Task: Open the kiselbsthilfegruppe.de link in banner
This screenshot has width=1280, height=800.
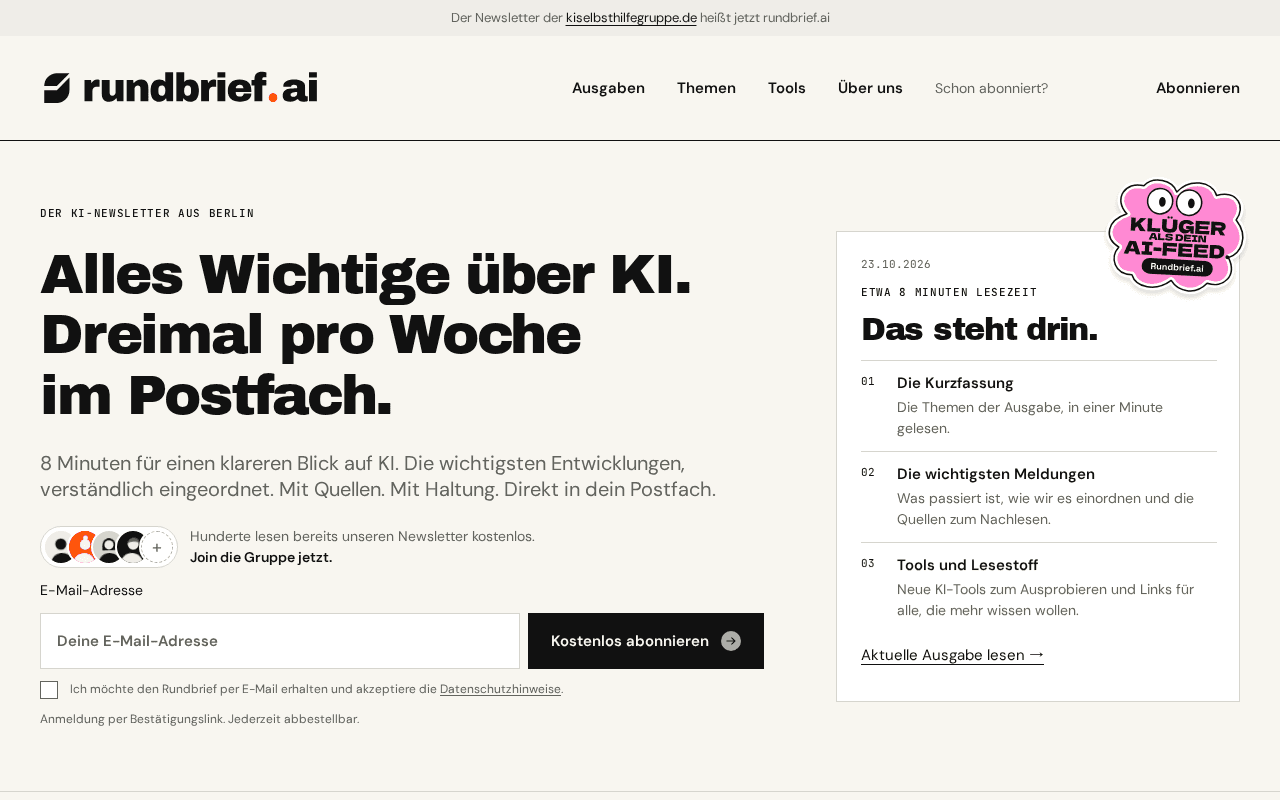Action: tap(631, 18)
